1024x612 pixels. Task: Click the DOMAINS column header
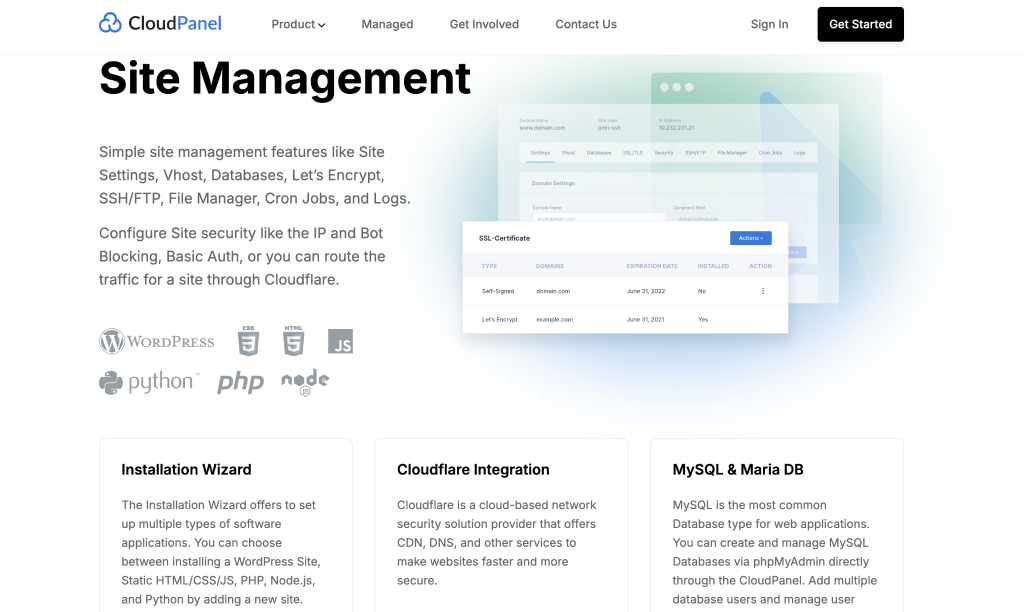click(x=550, y=266)
